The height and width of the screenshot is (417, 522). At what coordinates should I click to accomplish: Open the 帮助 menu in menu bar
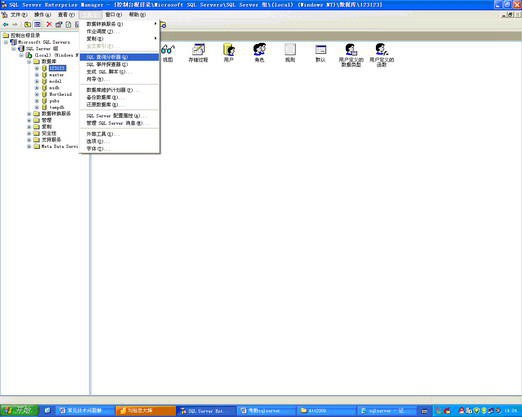pos(137,15)
